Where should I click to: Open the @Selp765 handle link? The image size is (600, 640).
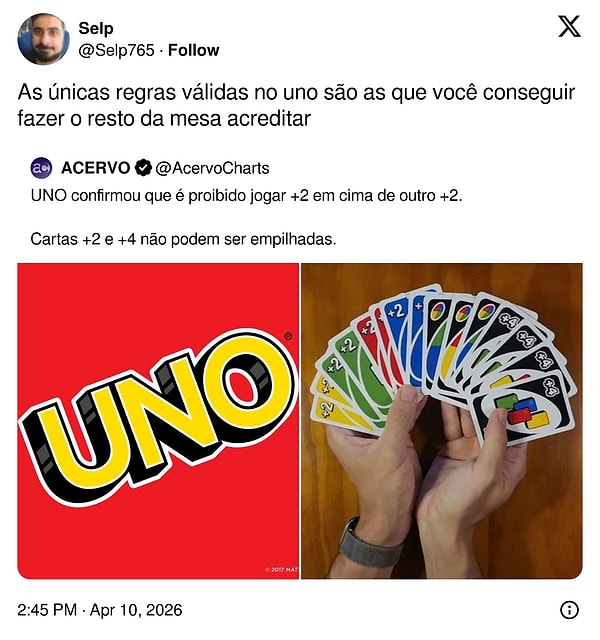pos(116,50)
